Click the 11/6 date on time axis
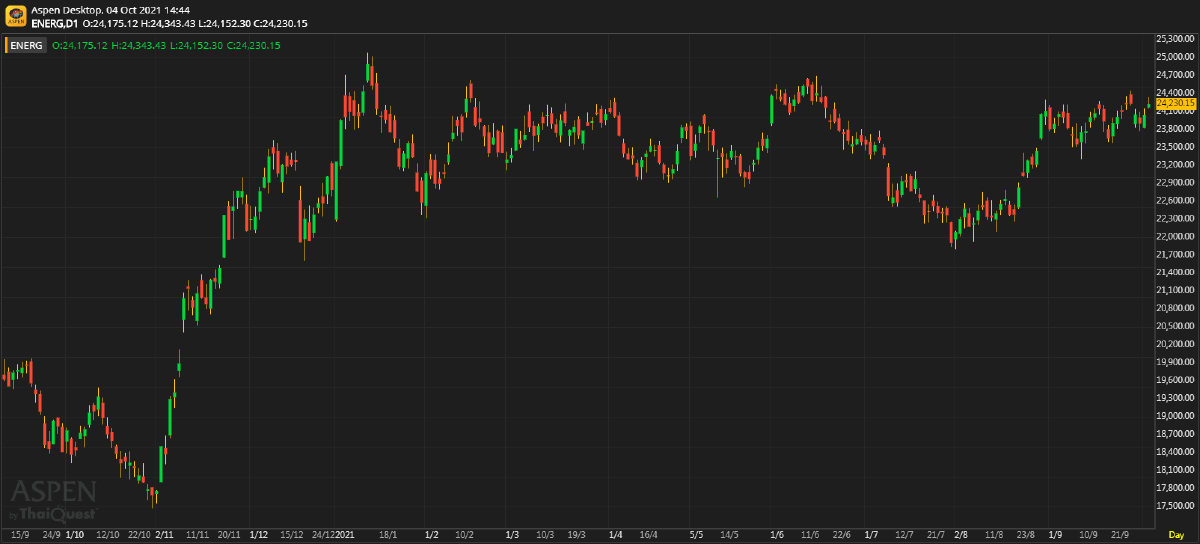The width and height of the screenshot is (1200, 544). [810, 535]
